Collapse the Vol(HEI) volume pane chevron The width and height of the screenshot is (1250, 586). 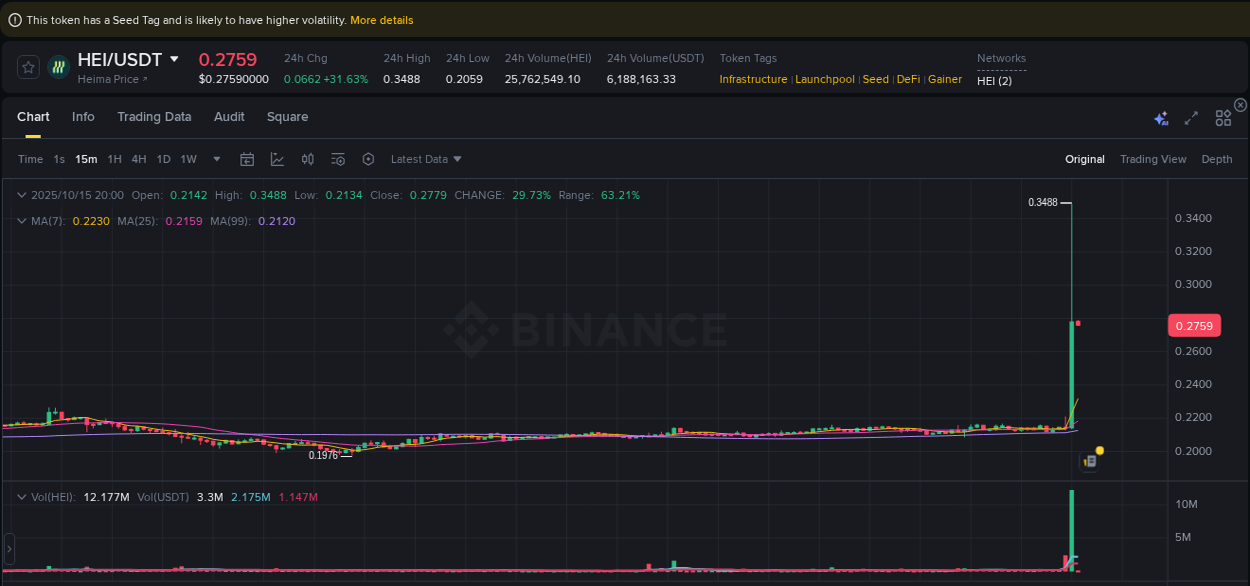point(22,496)
